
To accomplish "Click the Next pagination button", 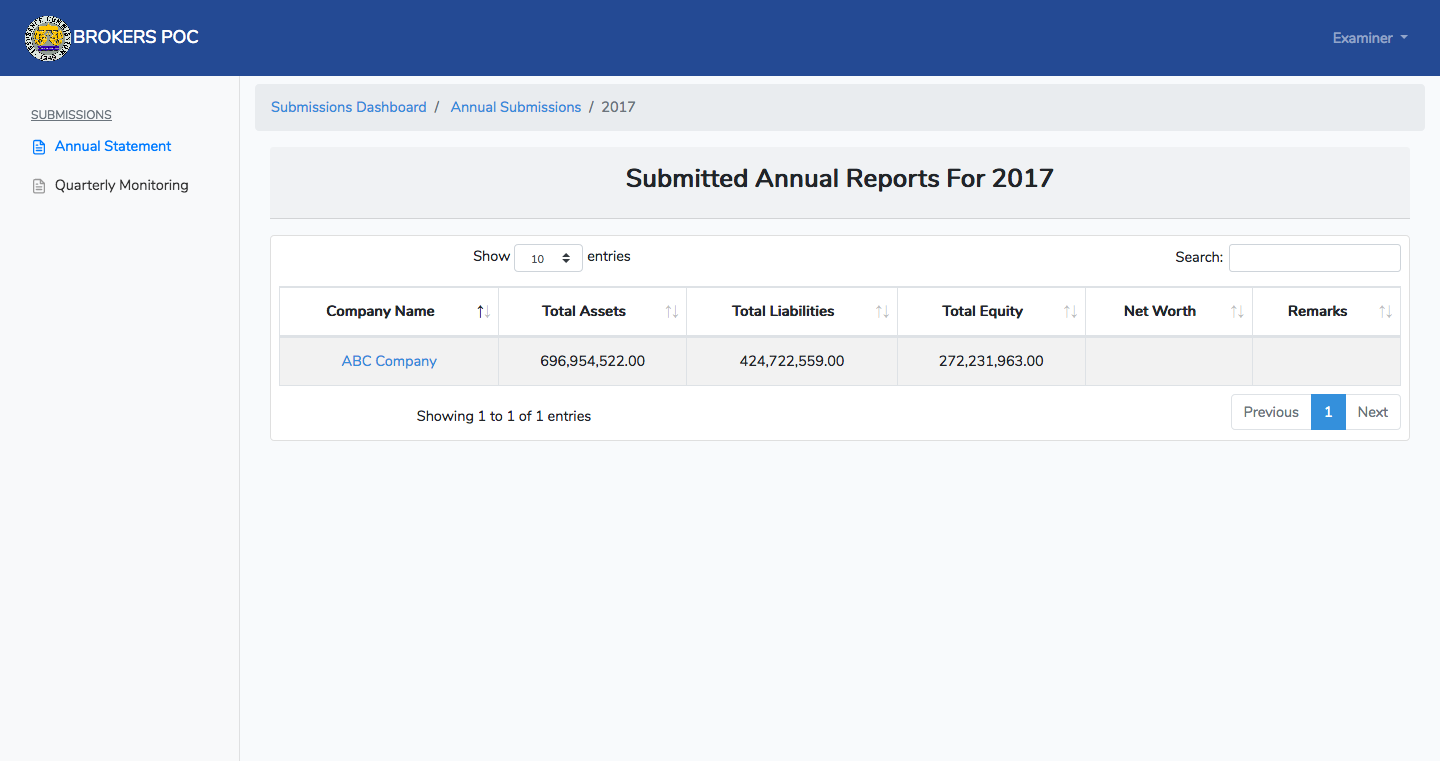I will (1373, 412).
